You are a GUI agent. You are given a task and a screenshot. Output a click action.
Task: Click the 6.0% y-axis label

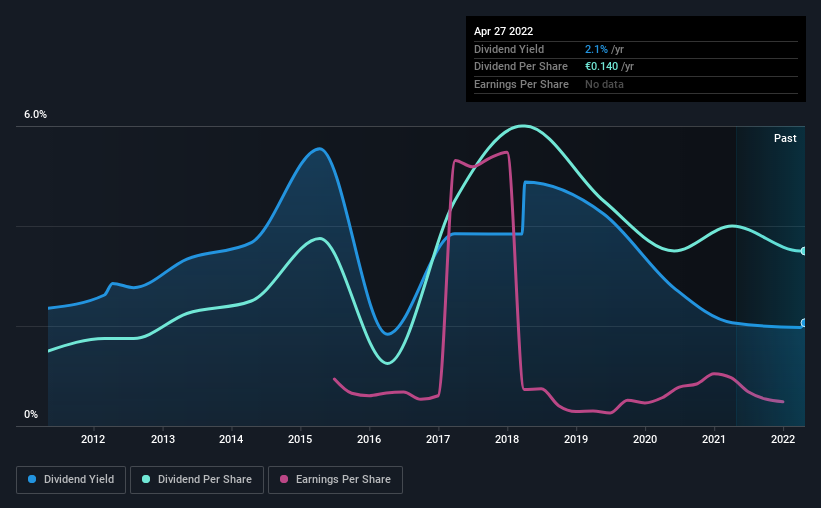click(x=36, y=115)
